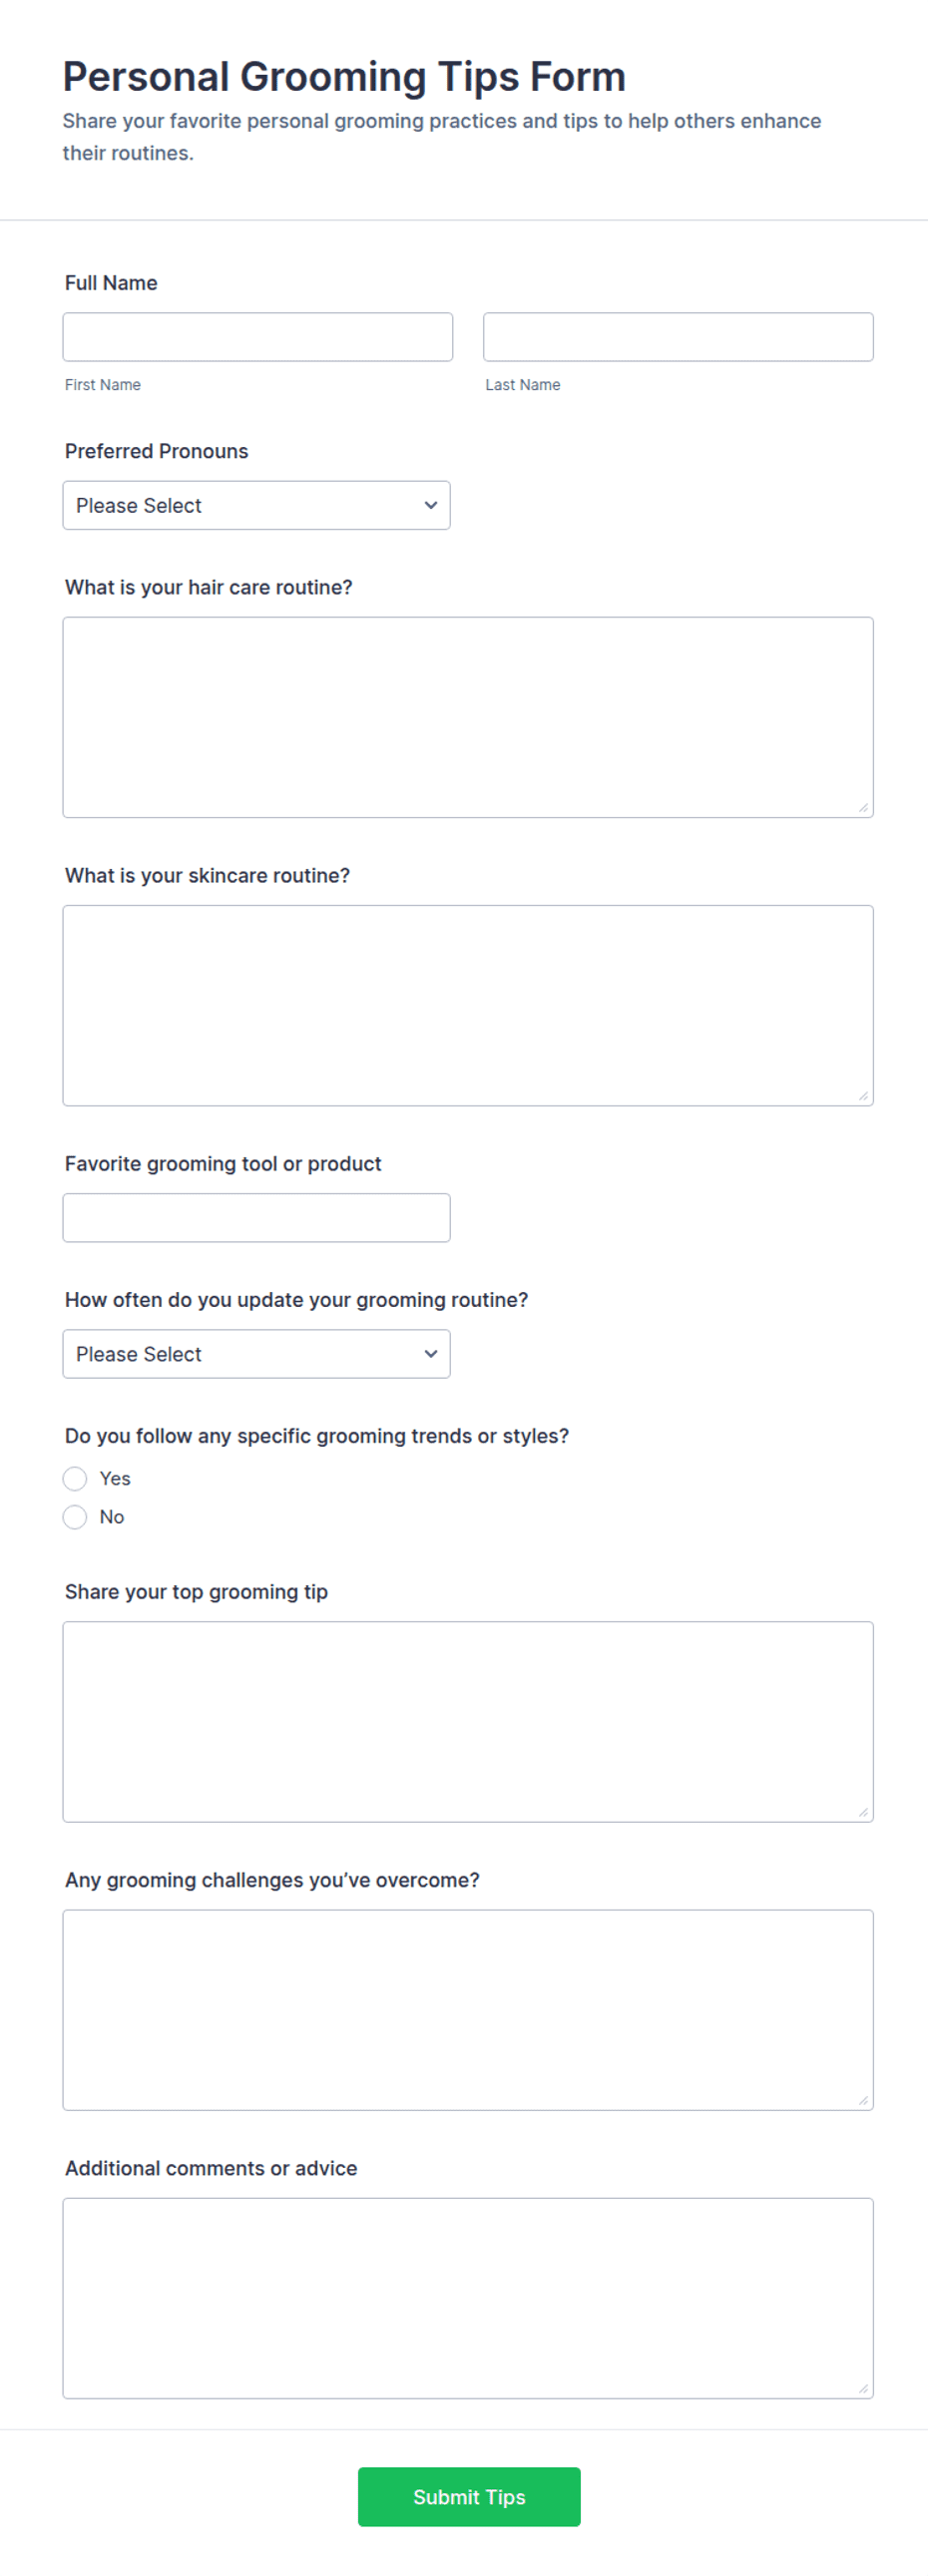Select Yes for following grooming trends
This screenshot has width=928, height=2576.
click(x=75, y=1478)
